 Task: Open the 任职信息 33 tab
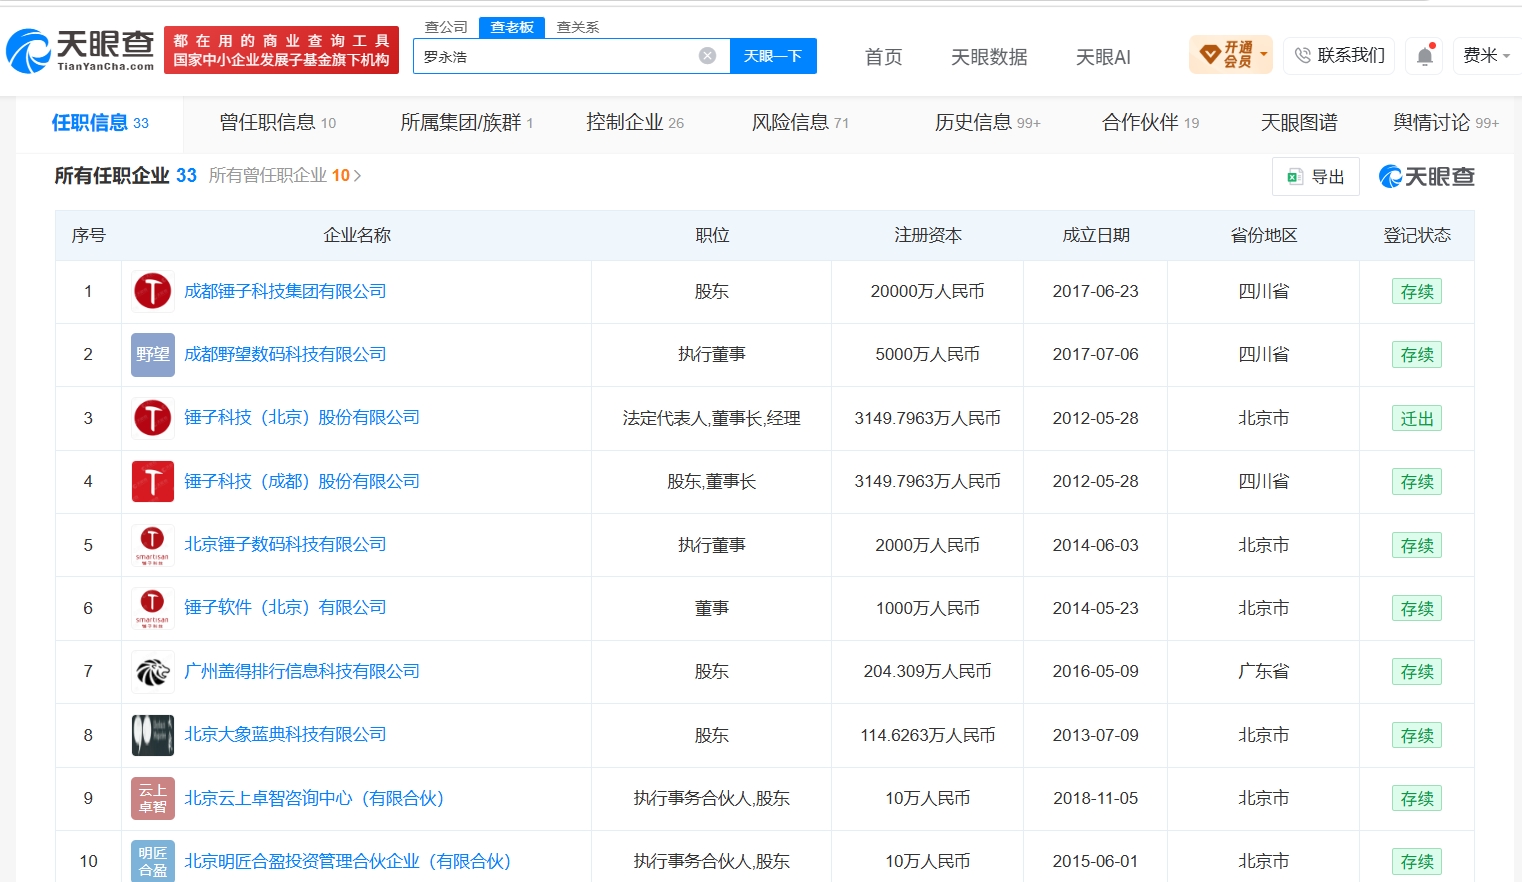click(x=100, y=123)
